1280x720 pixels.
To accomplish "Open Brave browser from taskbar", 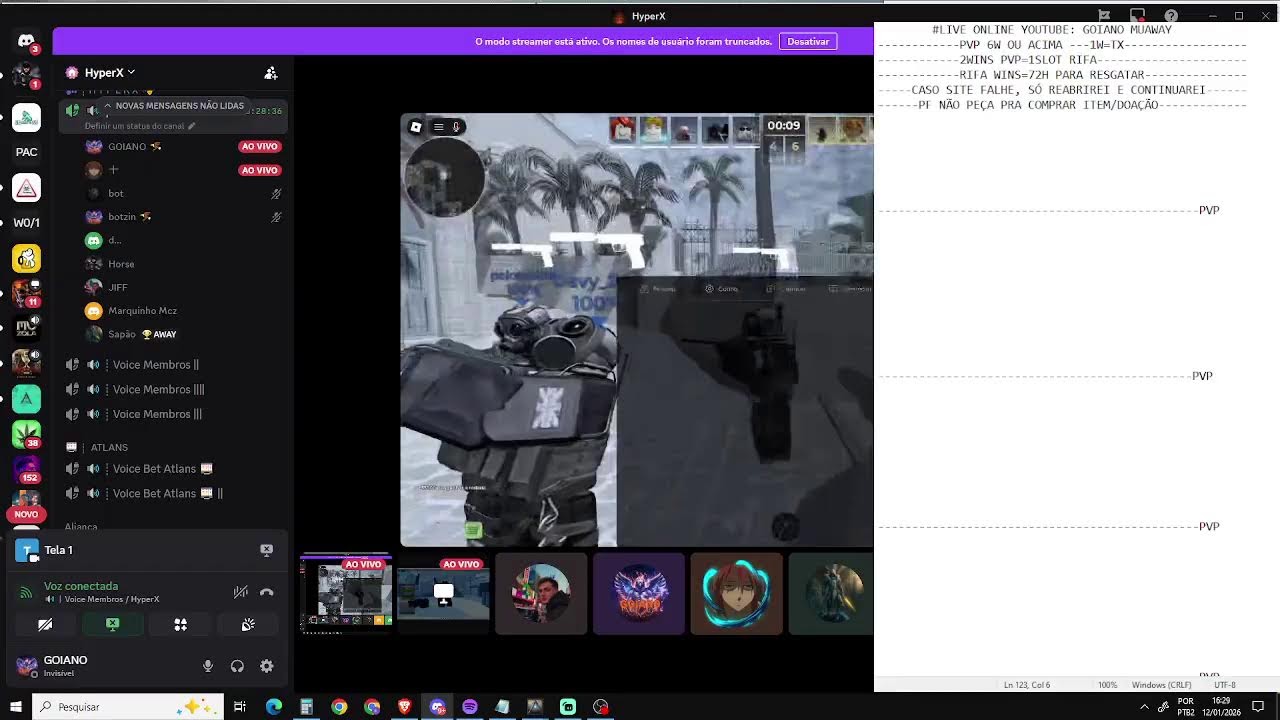I will [404, 707].
